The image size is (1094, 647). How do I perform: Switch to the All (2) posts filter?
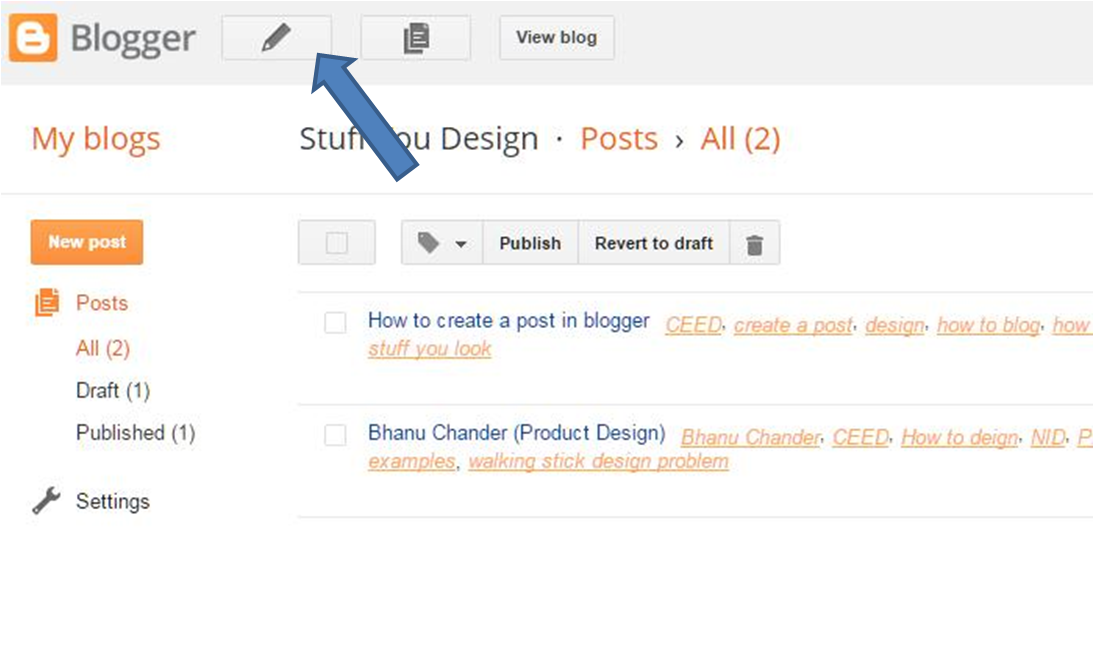coord(102,347)
